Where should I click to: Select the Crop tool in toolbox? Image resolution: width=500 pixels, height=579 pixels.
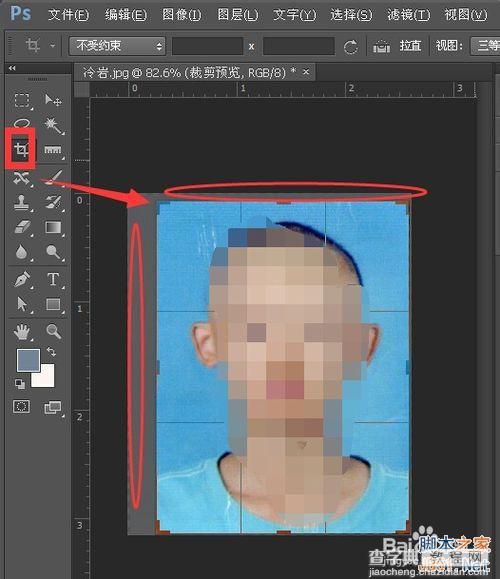coord(21,150)
